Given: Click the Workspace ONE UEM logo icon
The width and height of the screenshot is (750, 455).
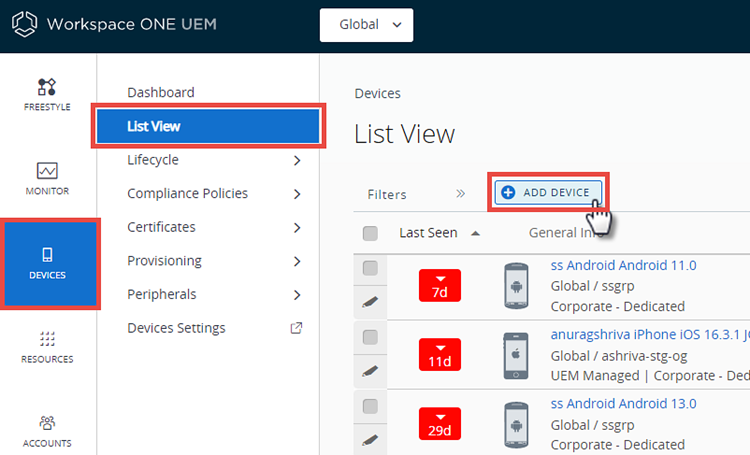Looking at the screenshot, I should (x=24, y=24).
